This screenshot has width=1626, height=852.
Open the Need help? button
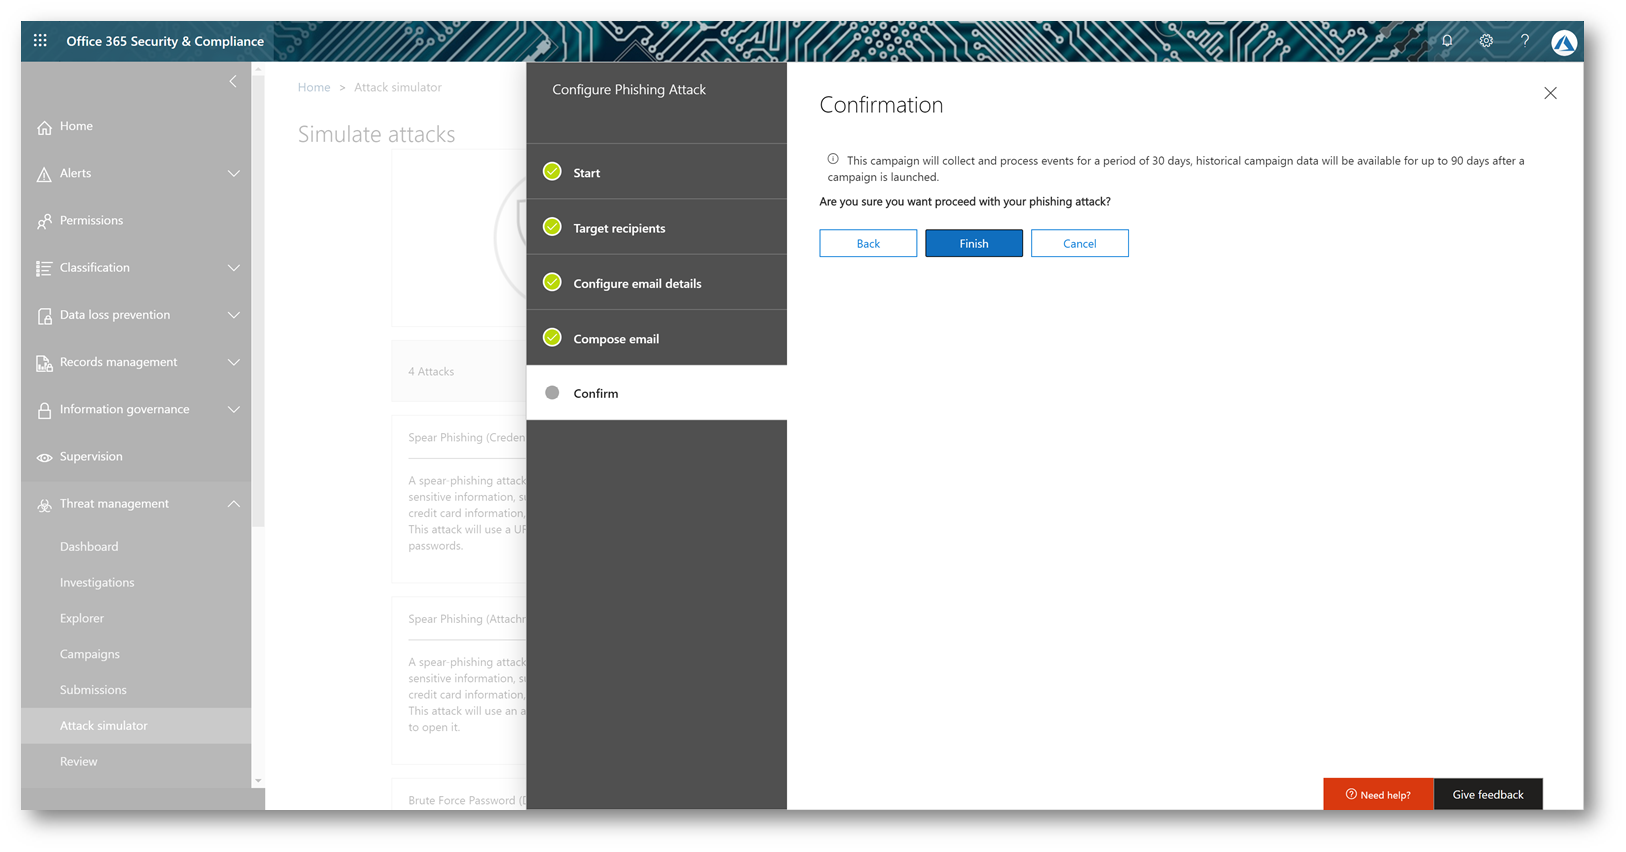click(x=1378, y=794)
